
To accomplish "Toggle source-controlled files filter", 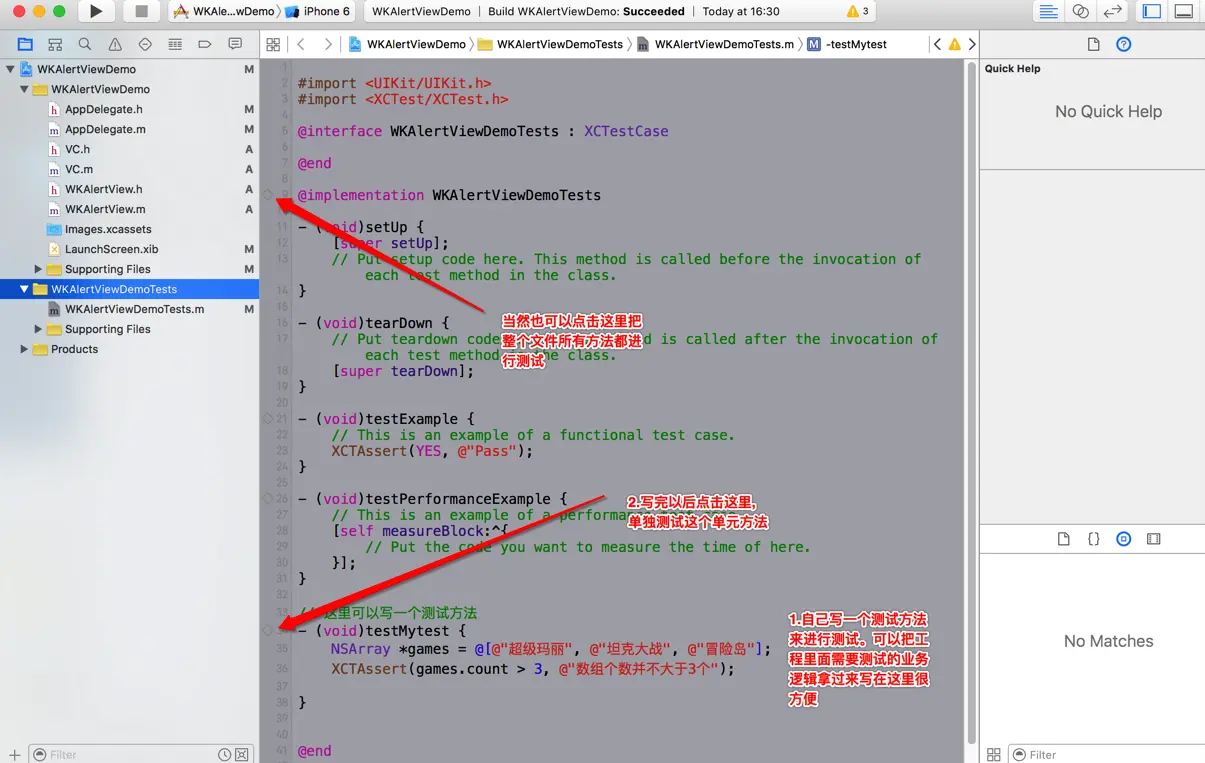I will point(242,755).
